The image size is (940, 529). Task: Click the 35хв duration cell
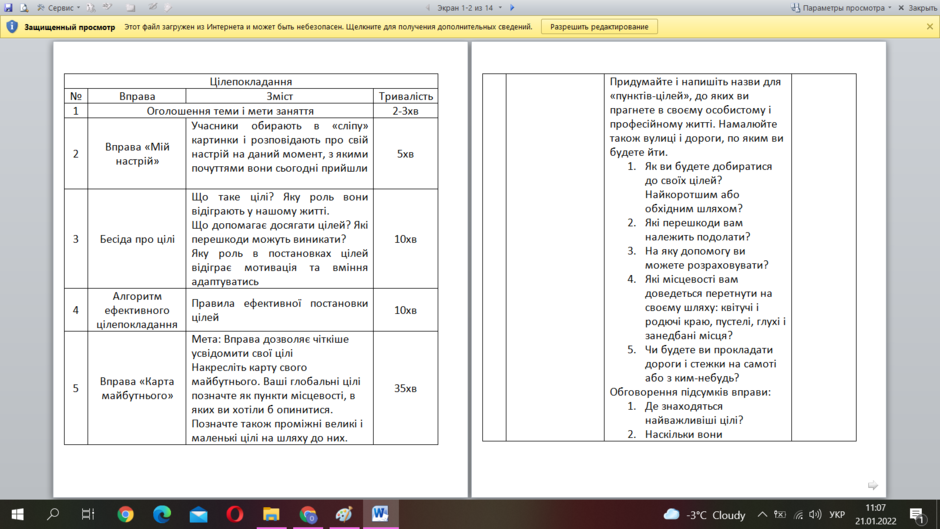pos(405,388)
